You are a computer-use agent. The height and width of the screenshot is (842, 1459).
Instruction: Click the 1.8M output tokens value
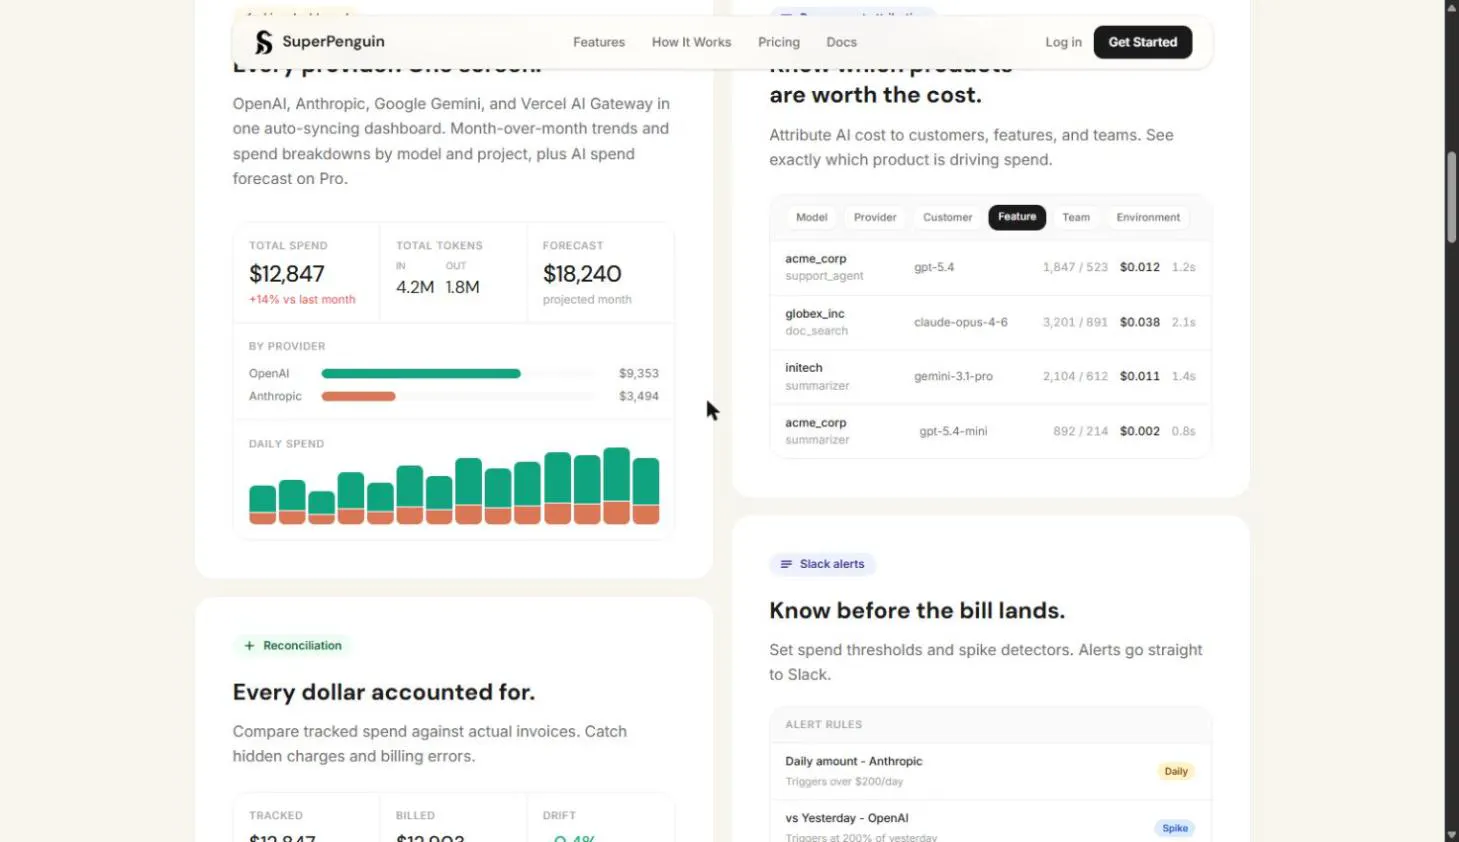462,288
